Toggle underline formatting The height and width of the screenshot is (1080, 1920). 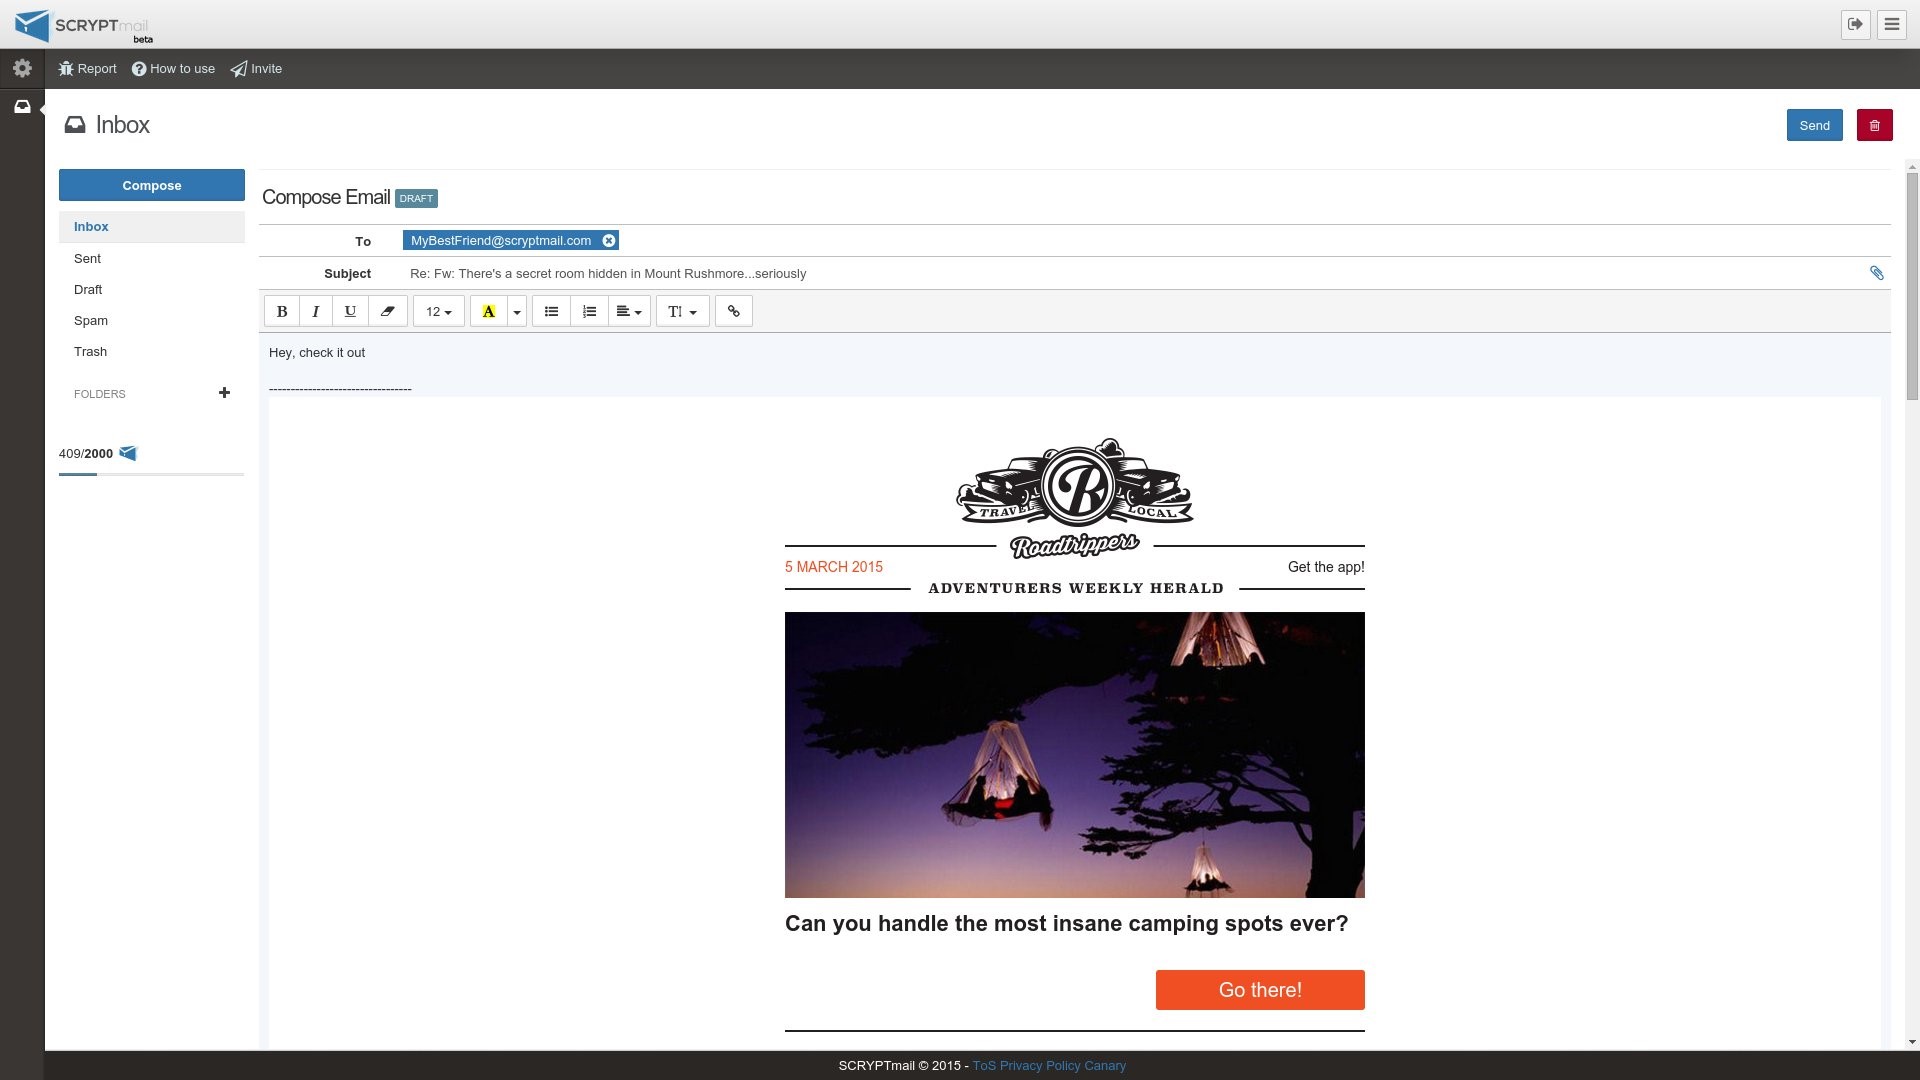click(x=350, y=311)
